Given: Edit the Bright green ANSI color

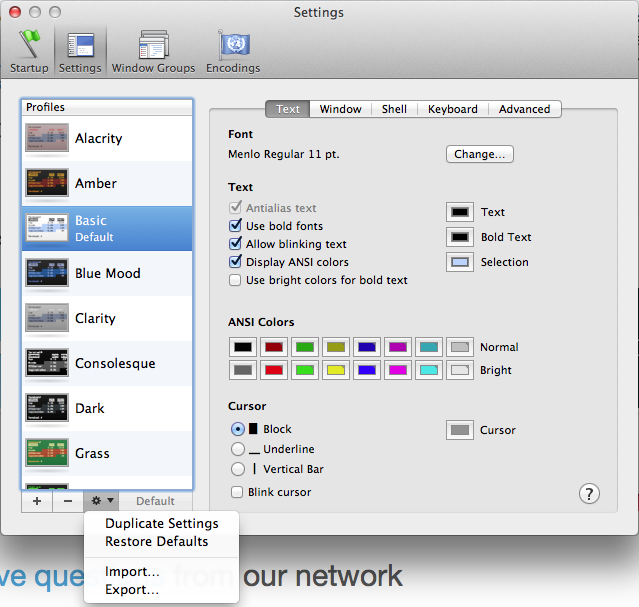Looking at the screenshot, I should click(x=305, y=370).
